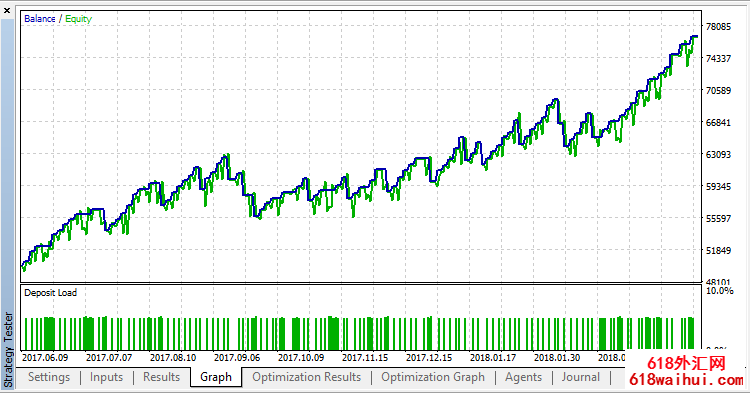The height and width of the screenshot is (394, 750).
Task: Open the Journal tab
Action: (x=581, y=377)
